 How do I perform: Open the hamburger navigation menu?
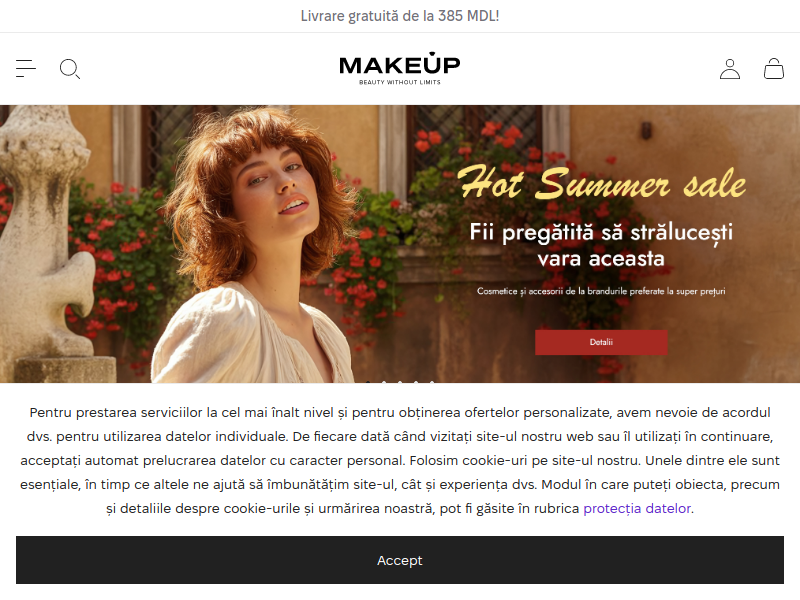[26, 68]
